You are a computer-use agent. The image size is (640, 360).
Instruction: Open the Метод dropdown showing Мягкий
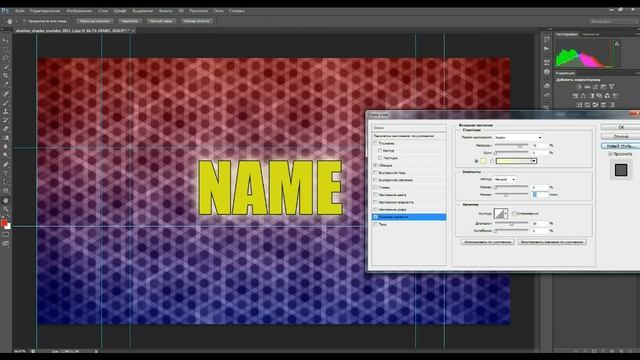[x=504, y=180]
